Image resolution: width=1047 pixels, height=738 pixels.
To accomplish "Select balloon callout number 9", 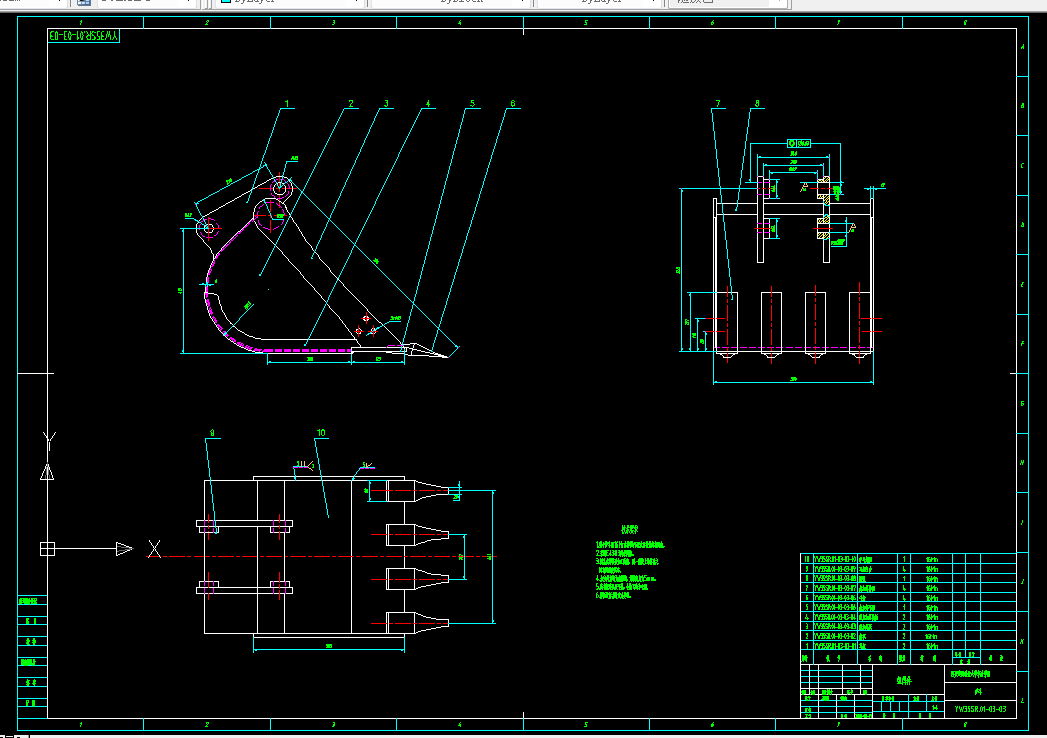I will click(212, 433).
